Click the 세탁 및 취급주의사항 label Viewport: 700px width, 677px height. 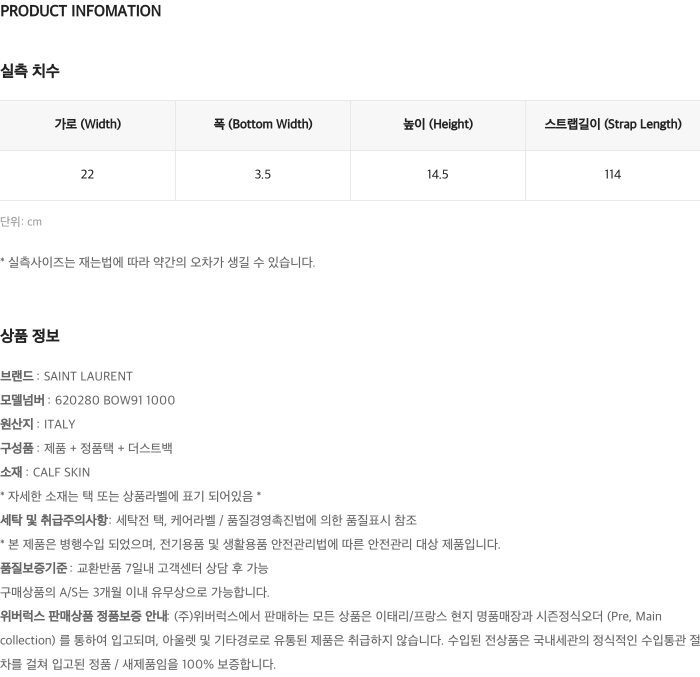[x=54, y=521]
